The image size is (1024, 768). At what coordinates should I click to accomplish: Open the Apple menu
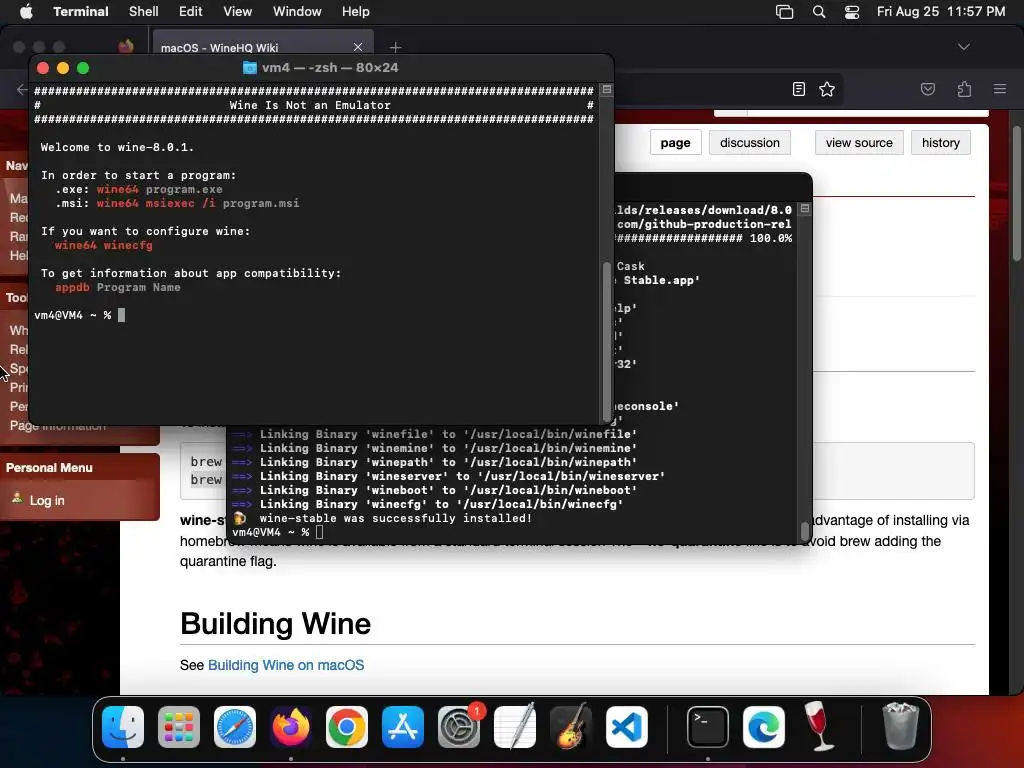[26, 11]
